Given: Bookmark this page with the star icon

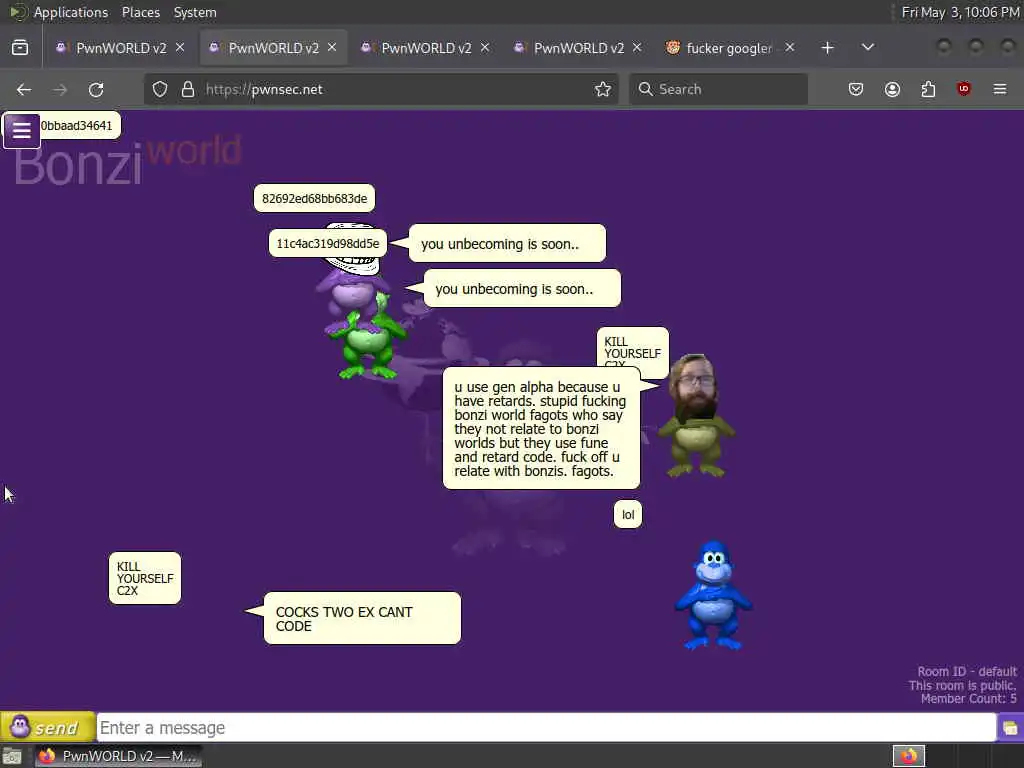Looking at the screenshot, I should 603,89.
